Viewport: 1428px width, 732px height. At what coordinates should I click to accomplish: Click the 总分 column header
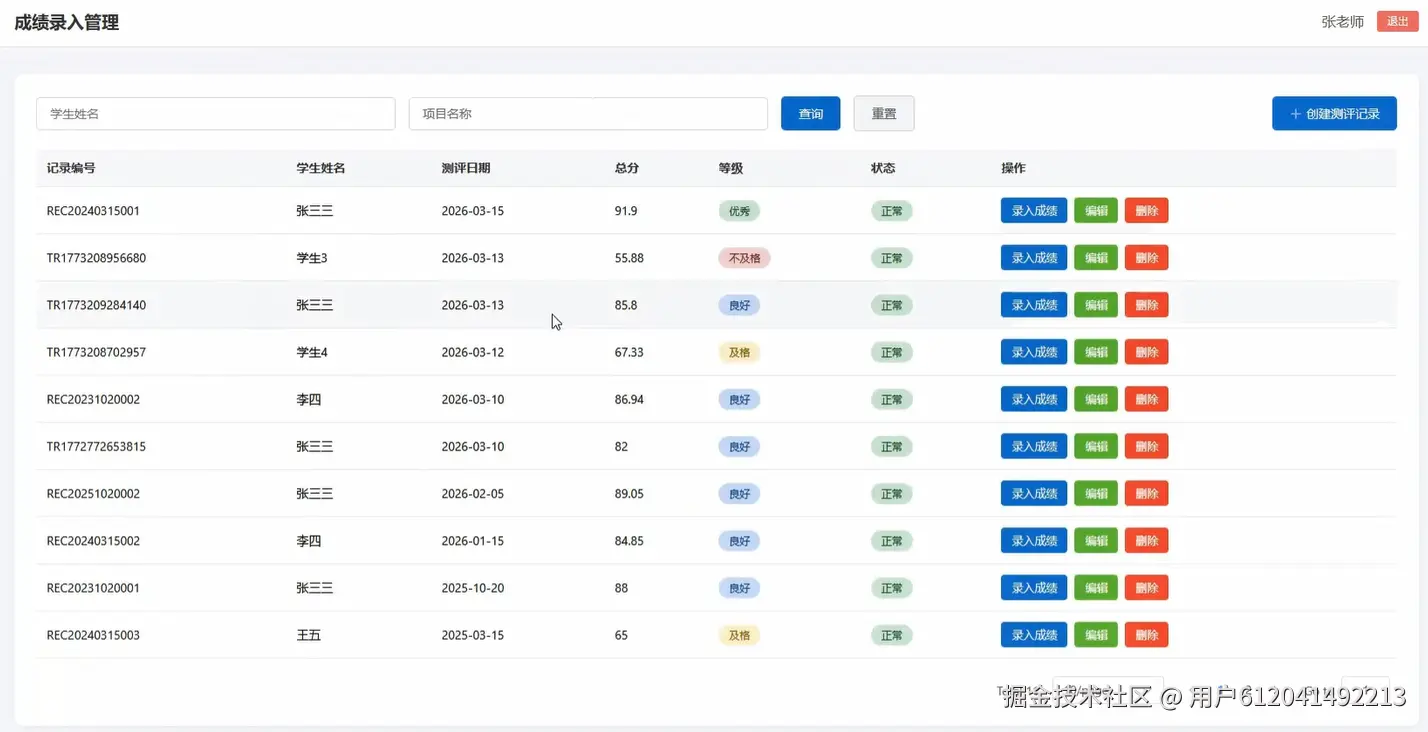pos(627,168)
